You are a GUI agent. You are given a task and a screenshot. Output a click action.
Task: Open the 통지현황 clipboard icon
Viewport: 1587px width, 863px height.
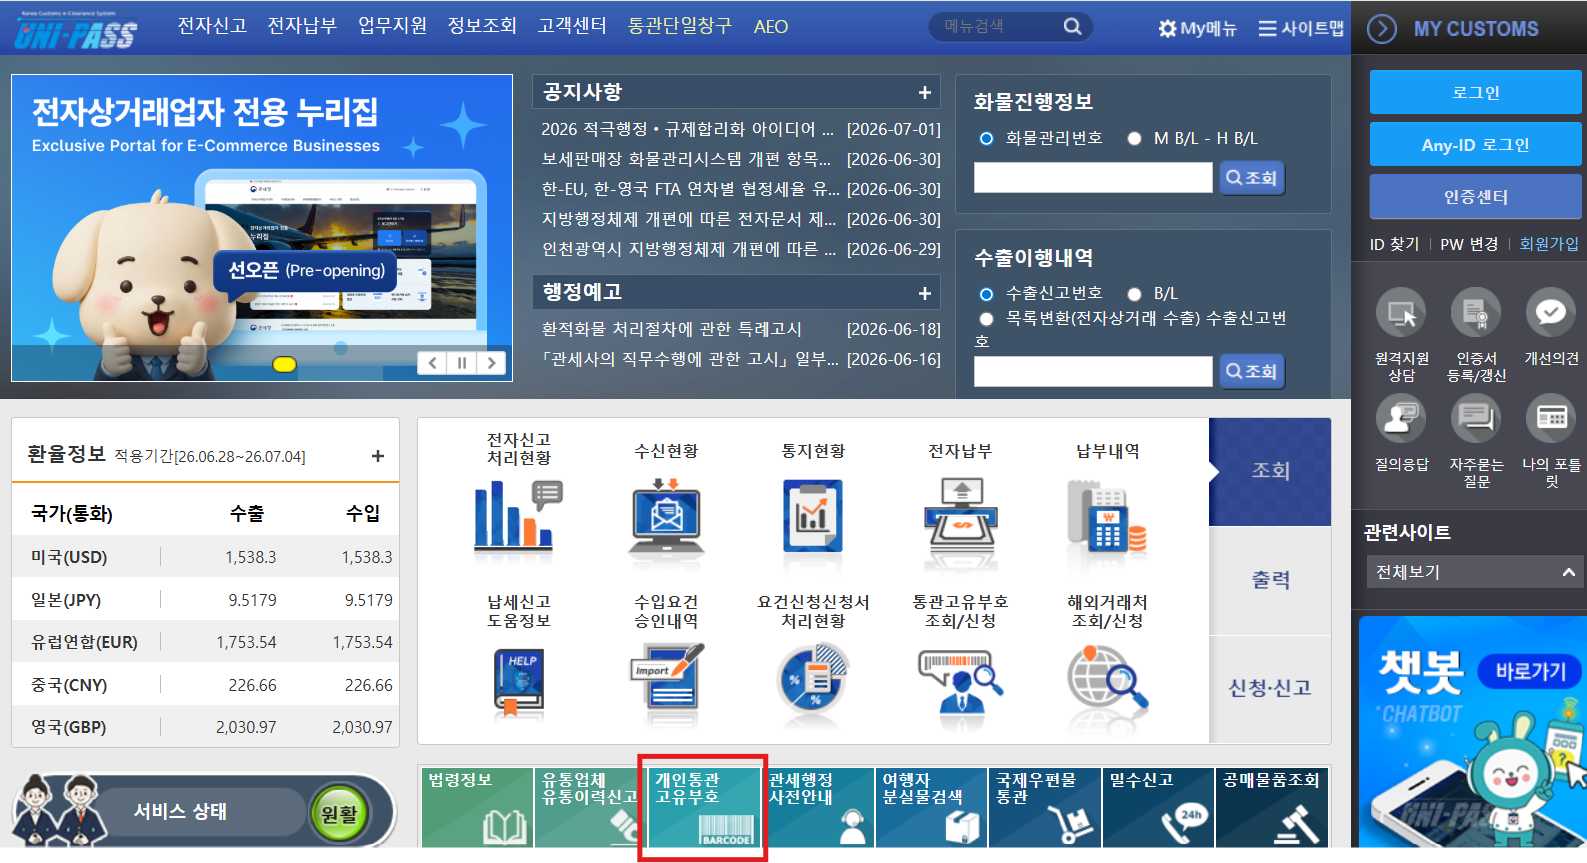point(813,516)
